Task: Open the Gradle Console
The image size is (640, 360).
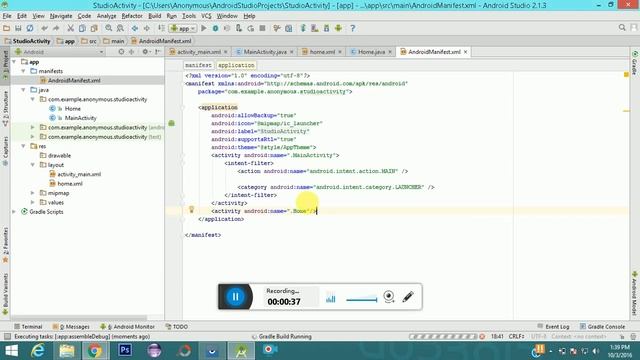Action: click(x=602, y=327)
